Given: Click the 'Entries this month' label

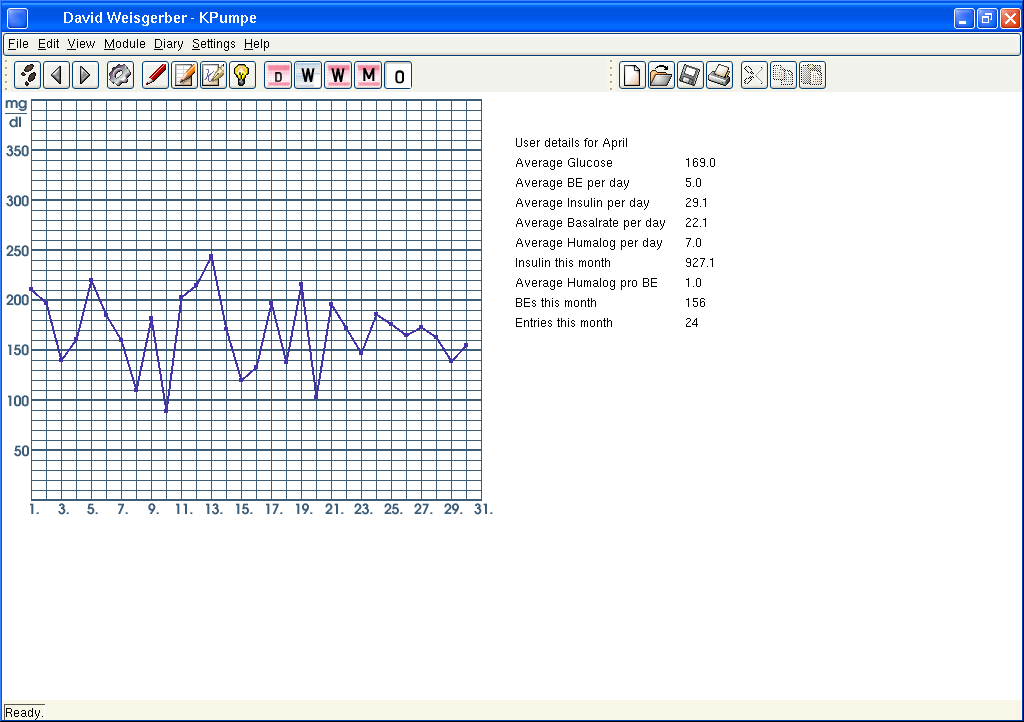Looking at the screenshot, I should pyautogui.click(x=564, y=322).
